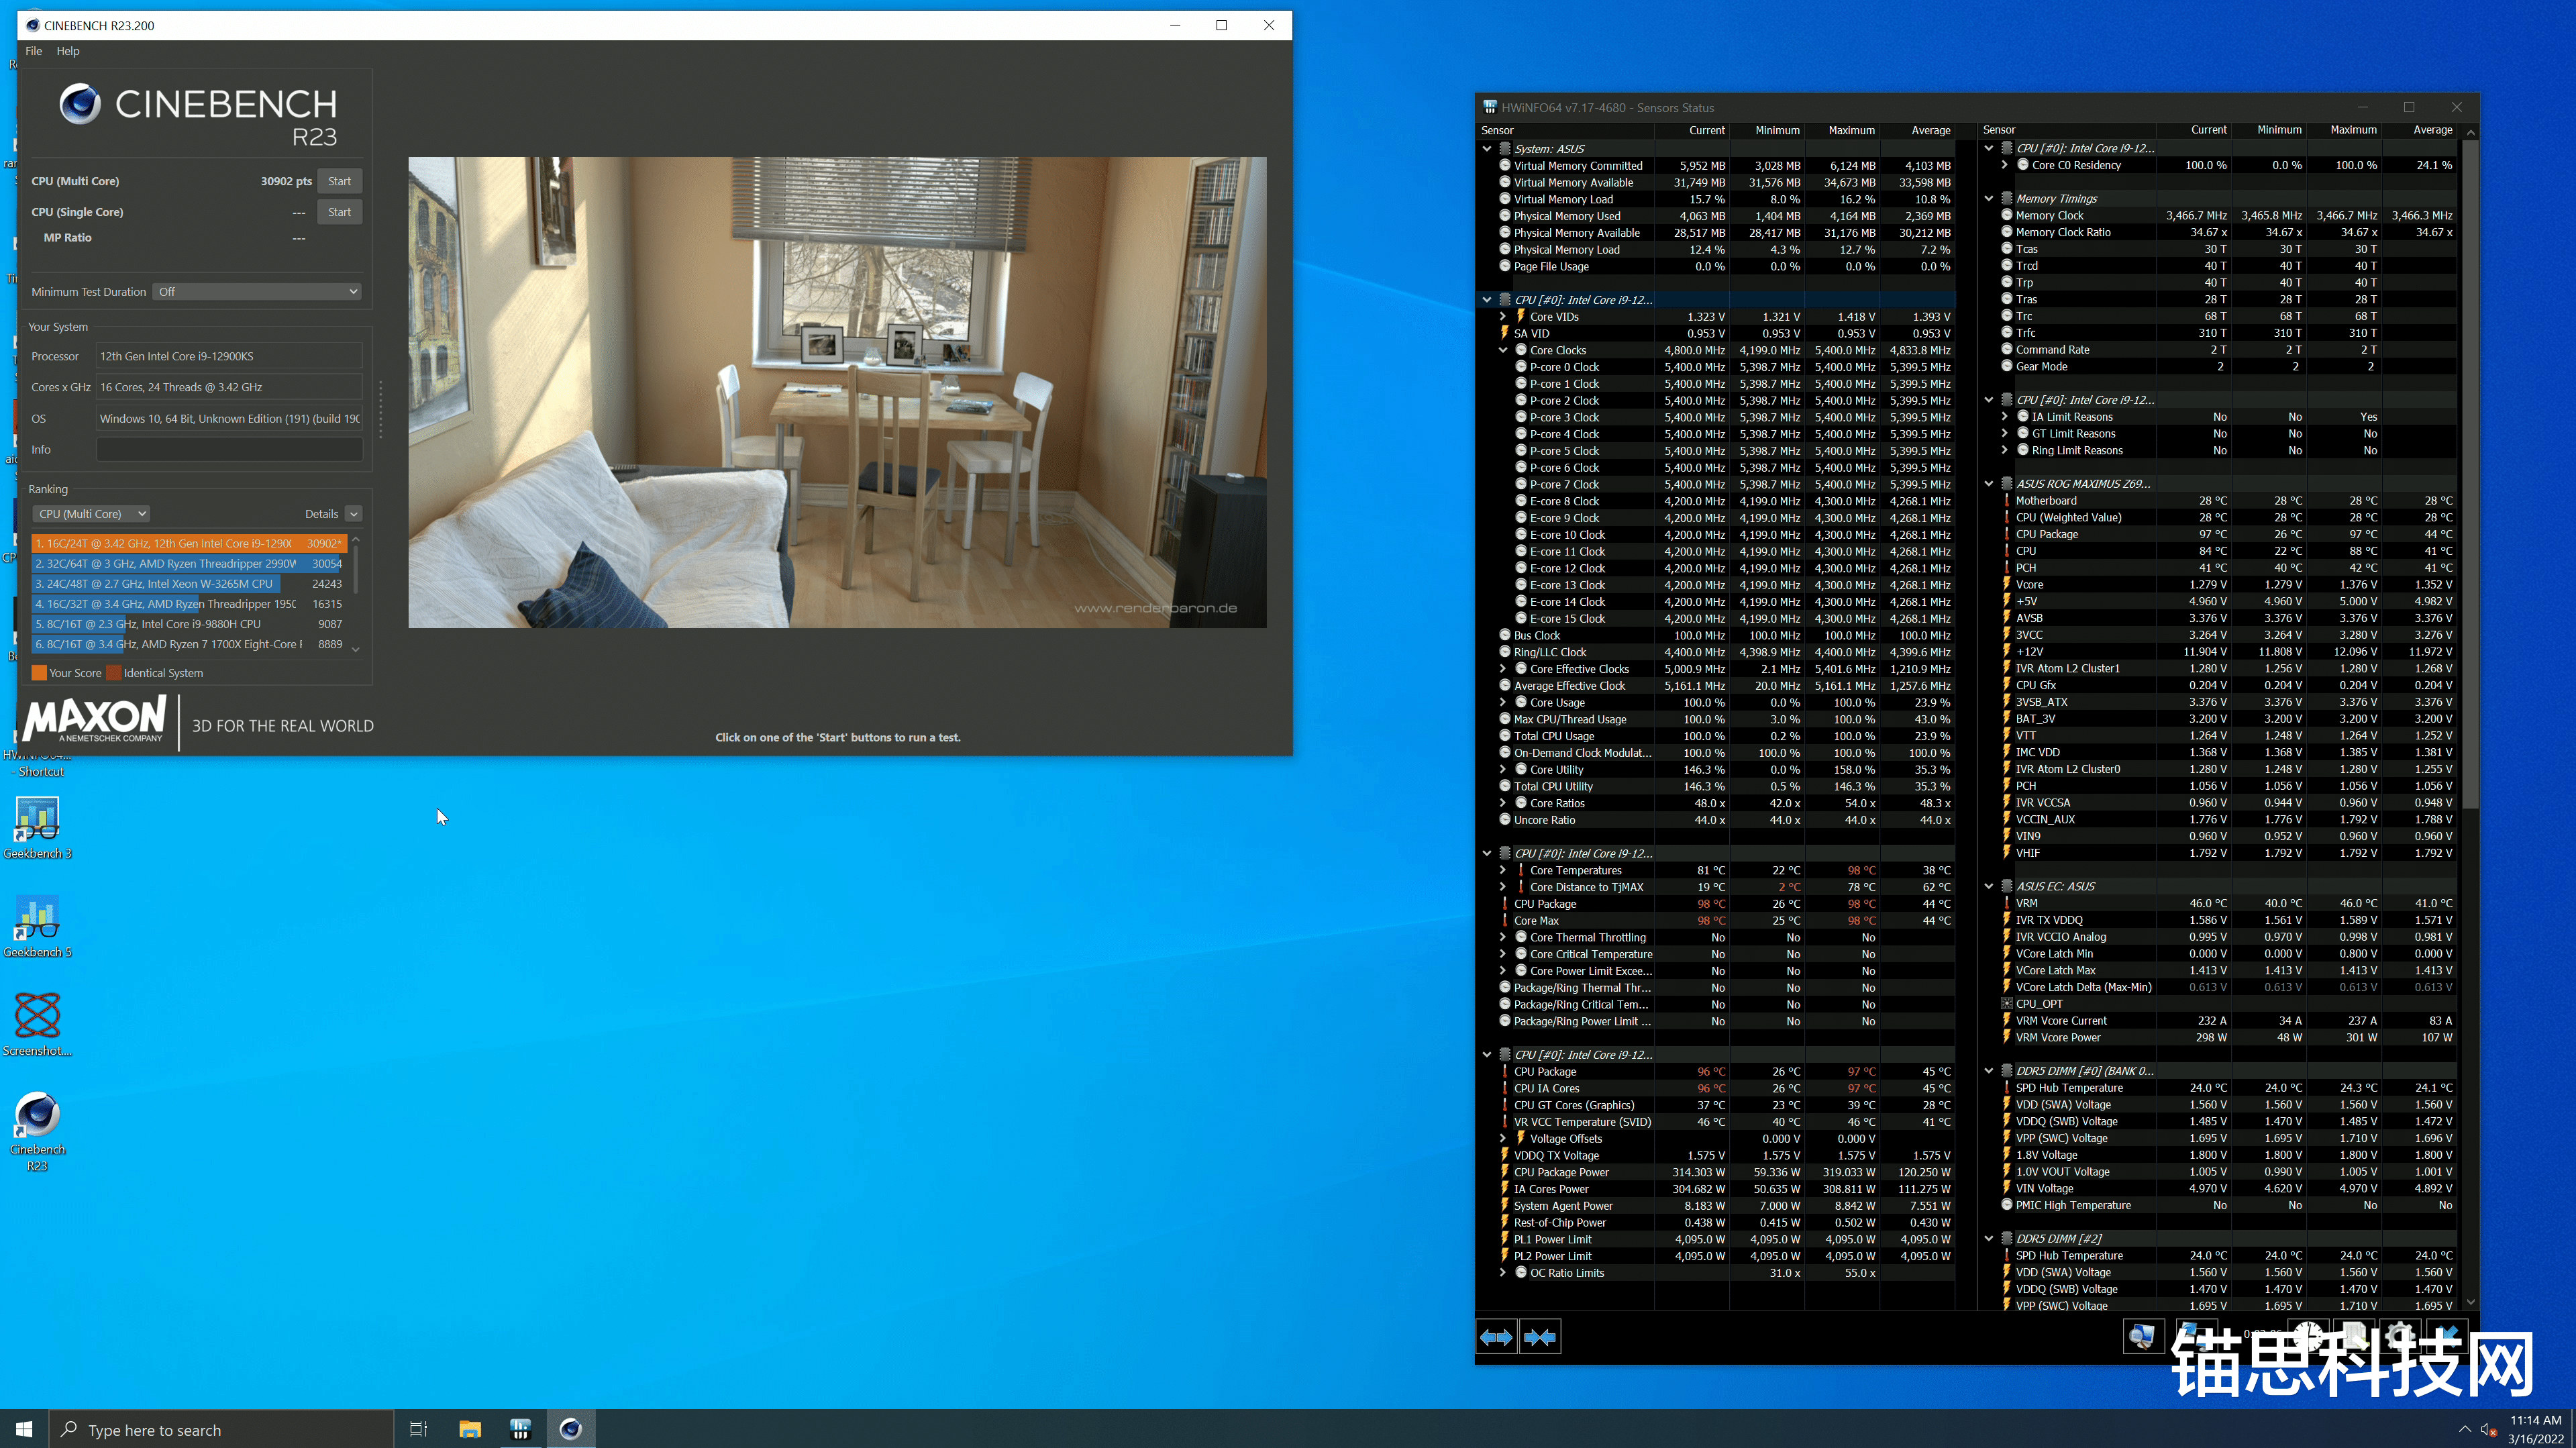Image resolution: width=2576 pixels, height=1448 pixels.
Task: Expand Core Thermal Throttling row
Action: coord(1503,938)
